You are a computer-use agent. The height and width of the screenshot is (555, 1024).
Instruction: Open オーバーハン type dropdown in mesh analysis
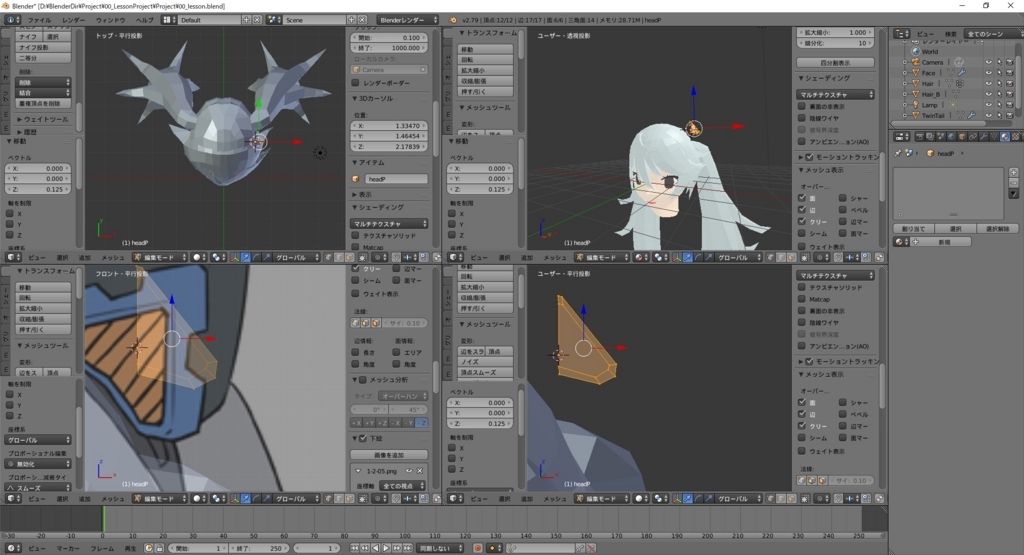click(x=402, y=396)
